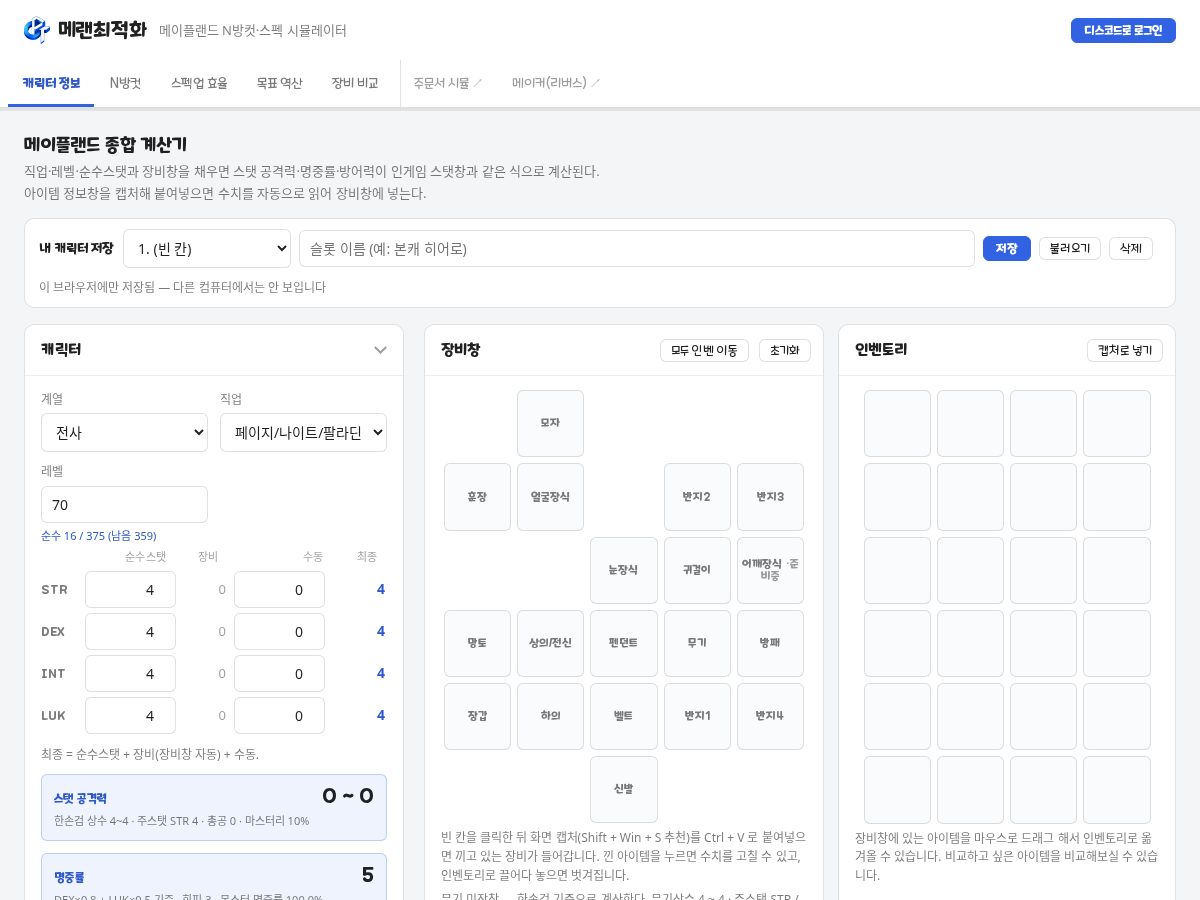
Task: Select the 신발 equipment slot
Action: pyautogui.click(x=624, y=789)
